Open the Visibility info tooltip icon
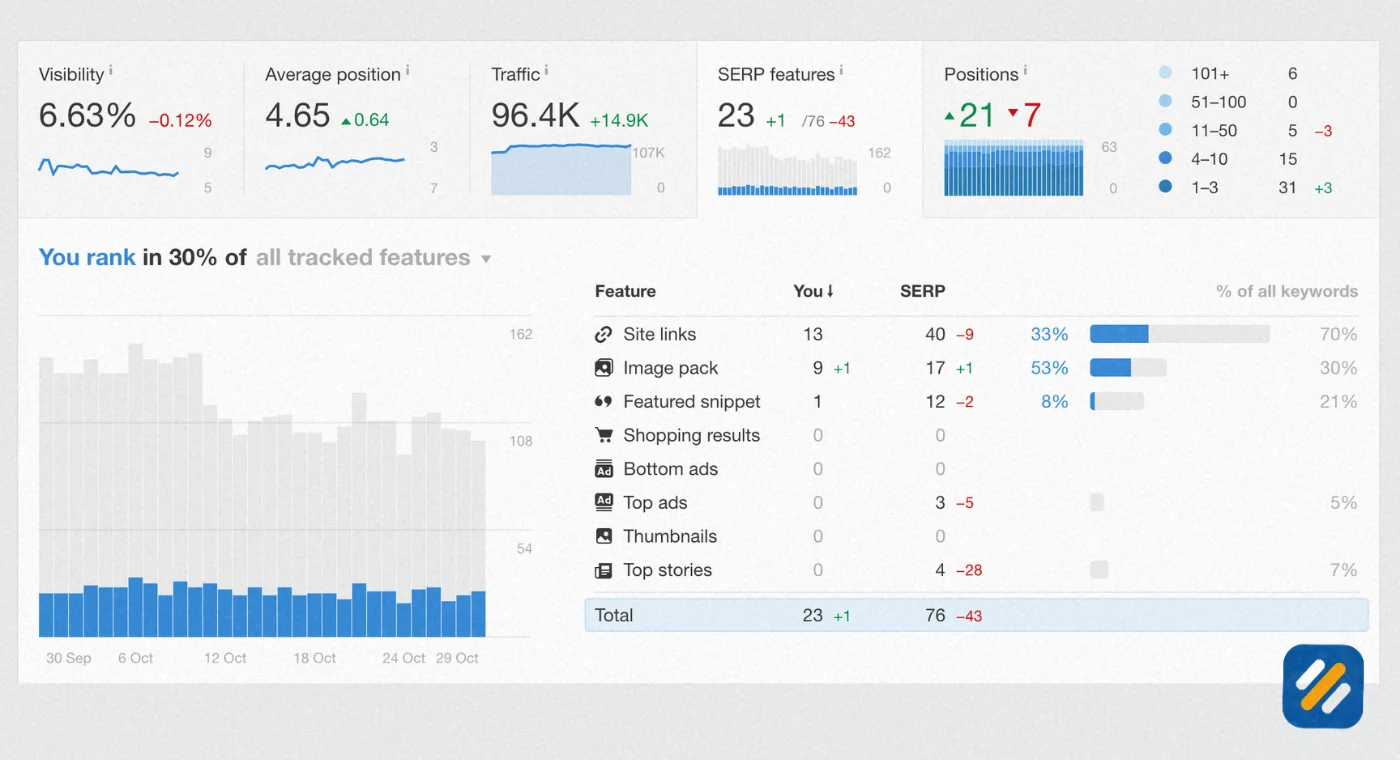 point(110,71)
